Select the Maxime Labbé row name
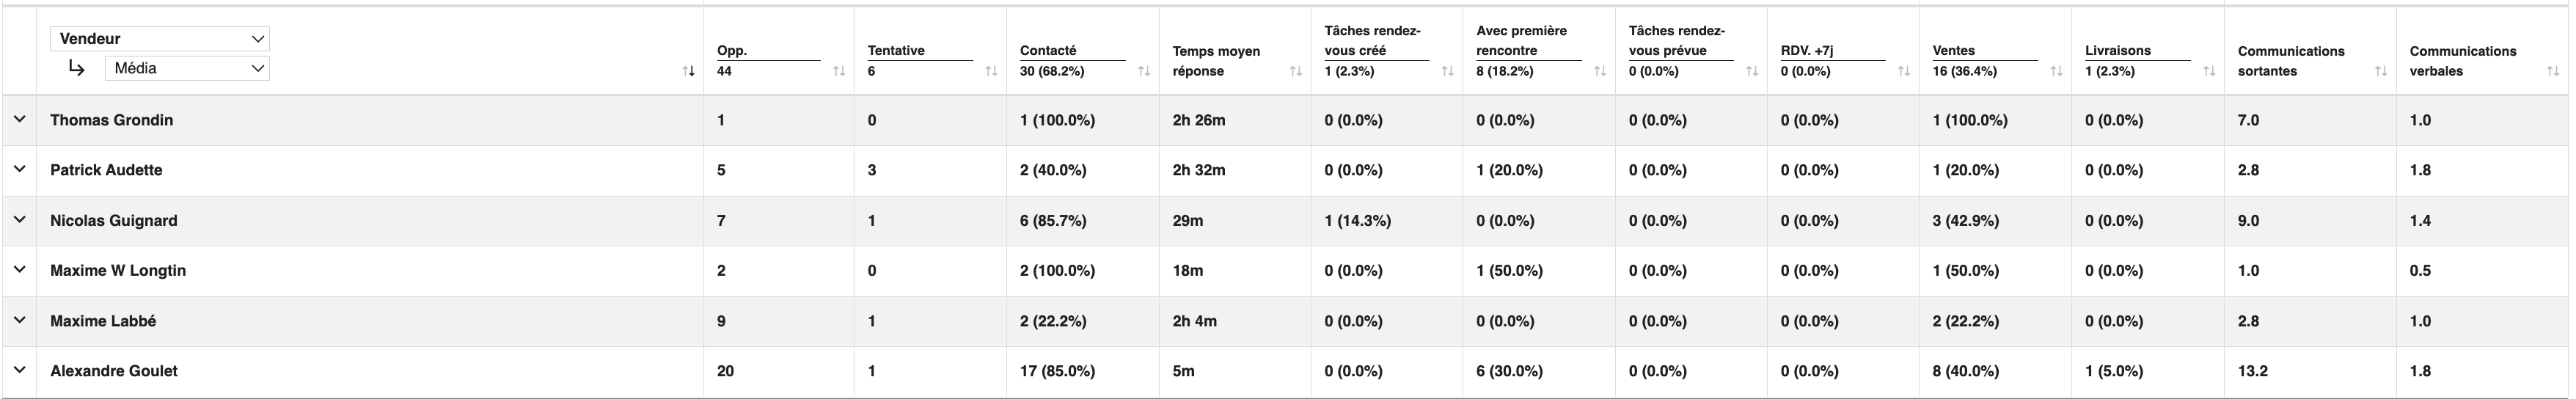The height and width of the screenshot is (399, 2576). [103, 321]
